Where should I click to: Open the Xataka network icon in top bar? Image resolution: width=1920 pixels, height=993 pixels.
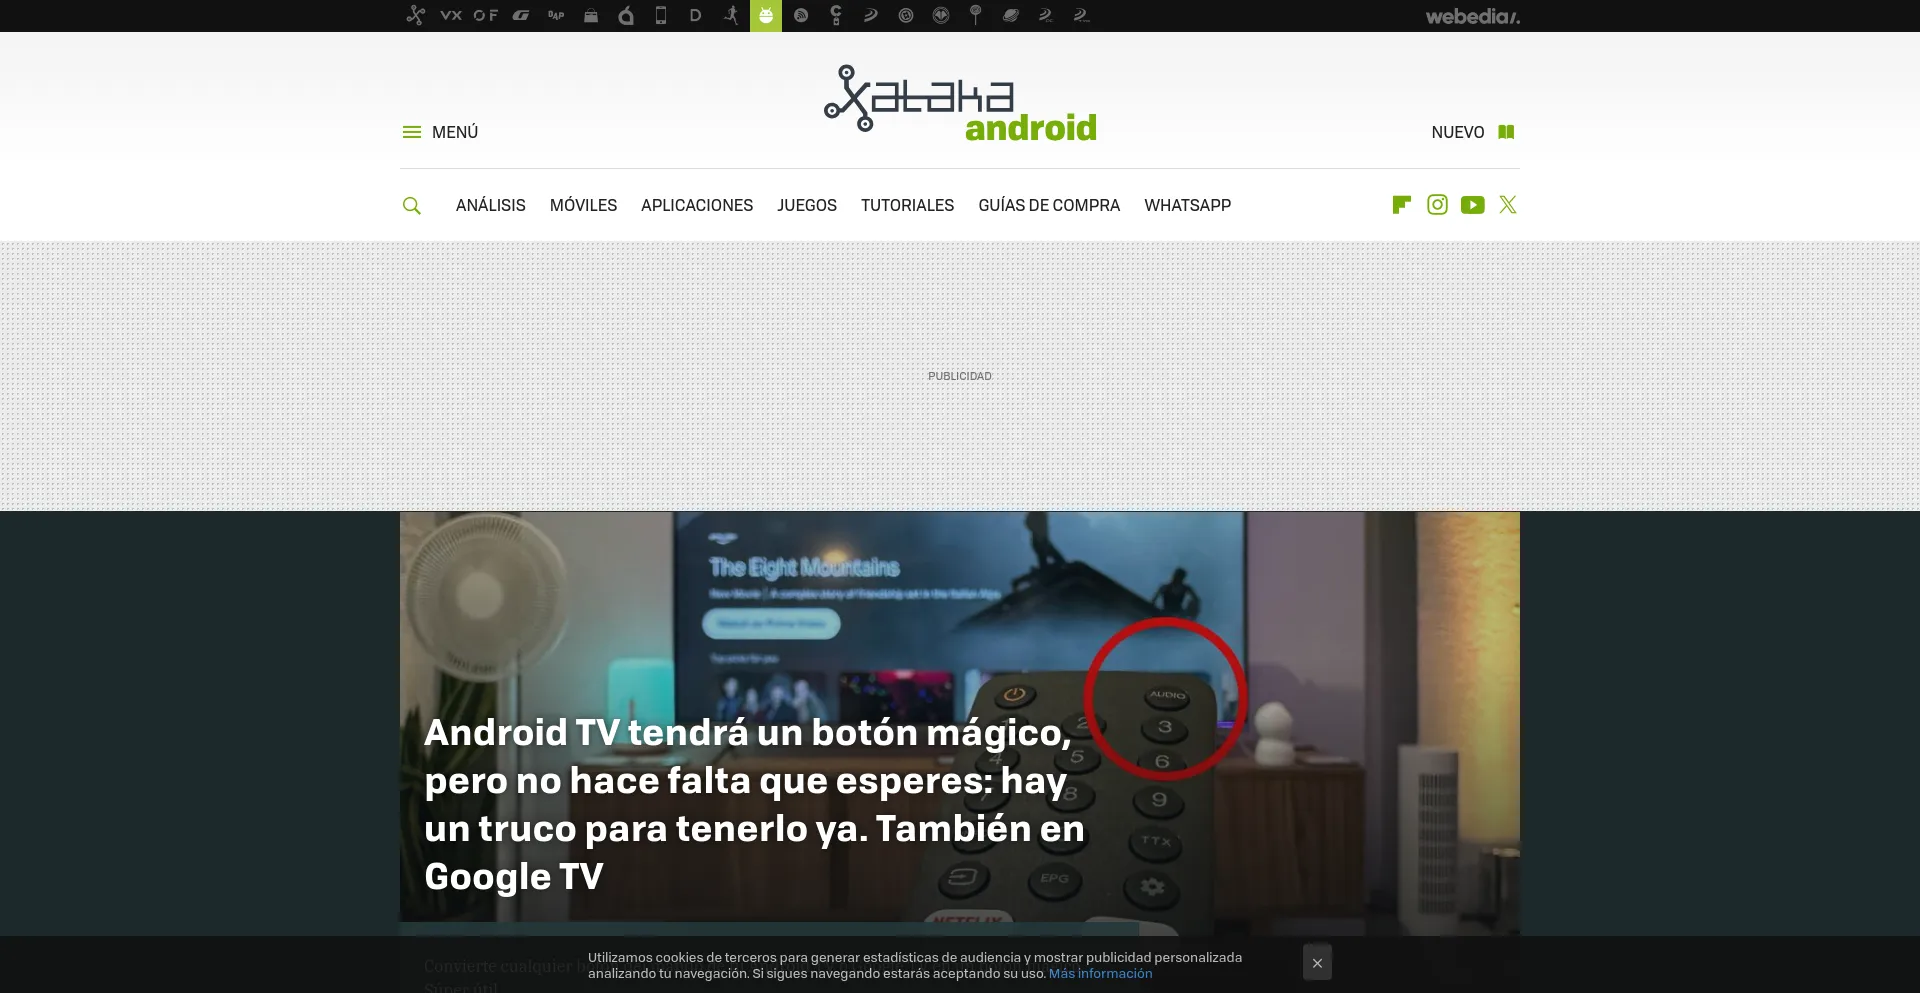coord(416,15)
